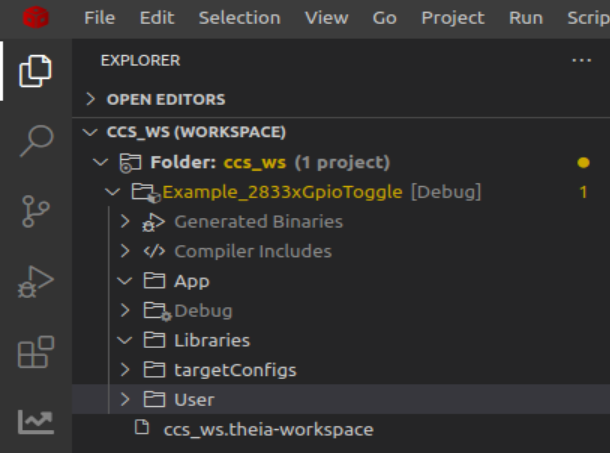Open the Selection menu

coord(240,18)
